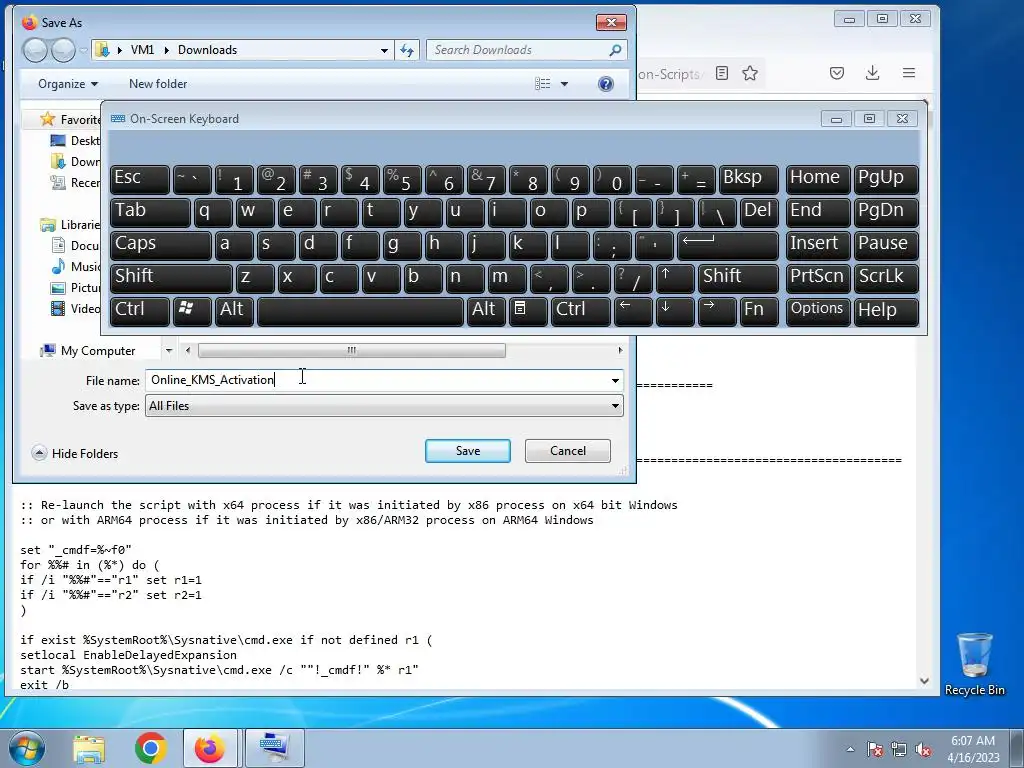
Task: Click the muted volume tray icon
Action: click(x=923, y=749)
